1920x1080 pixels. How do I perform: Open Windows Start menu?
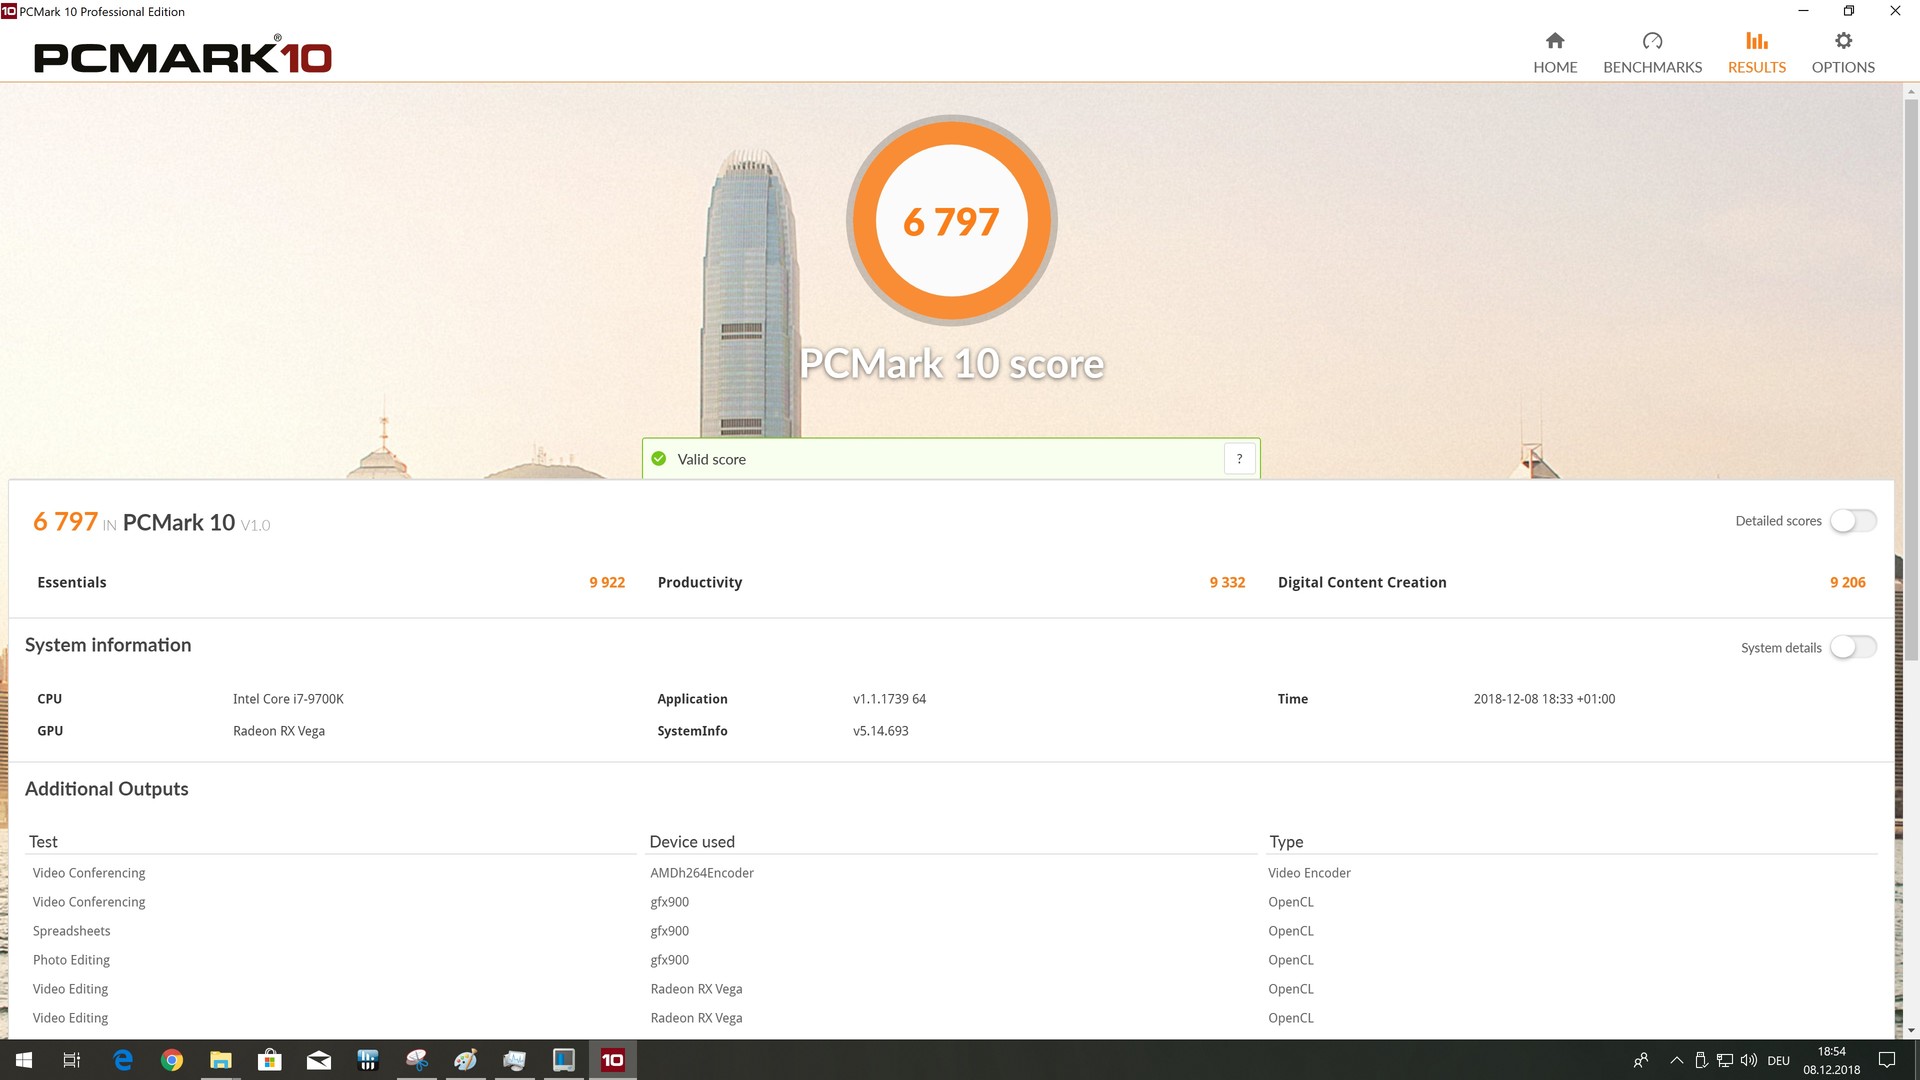point(24,1060)
